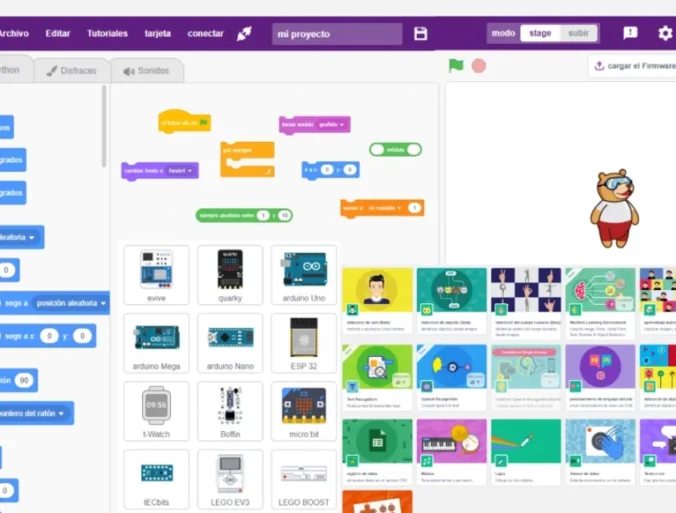Select the LEGO EV3 board

230,479
